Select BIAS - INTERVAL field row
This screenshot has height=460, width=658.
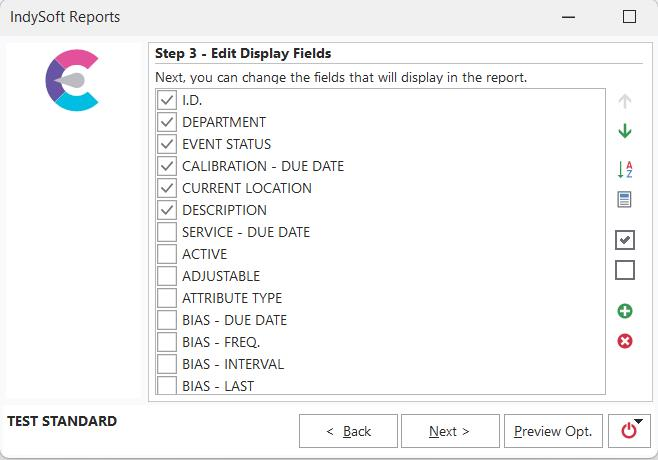(x=232, y=364)
